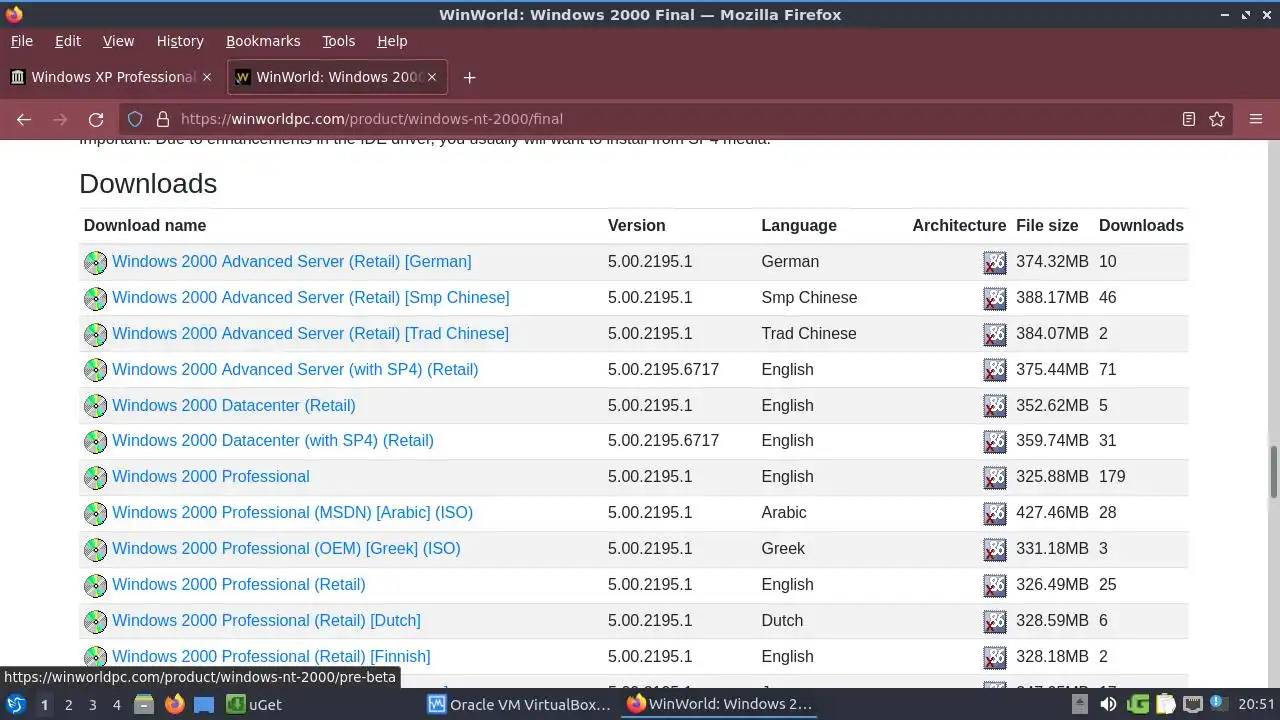
Task: Switch to the Windows XP Professional tab
Action: 112,77
